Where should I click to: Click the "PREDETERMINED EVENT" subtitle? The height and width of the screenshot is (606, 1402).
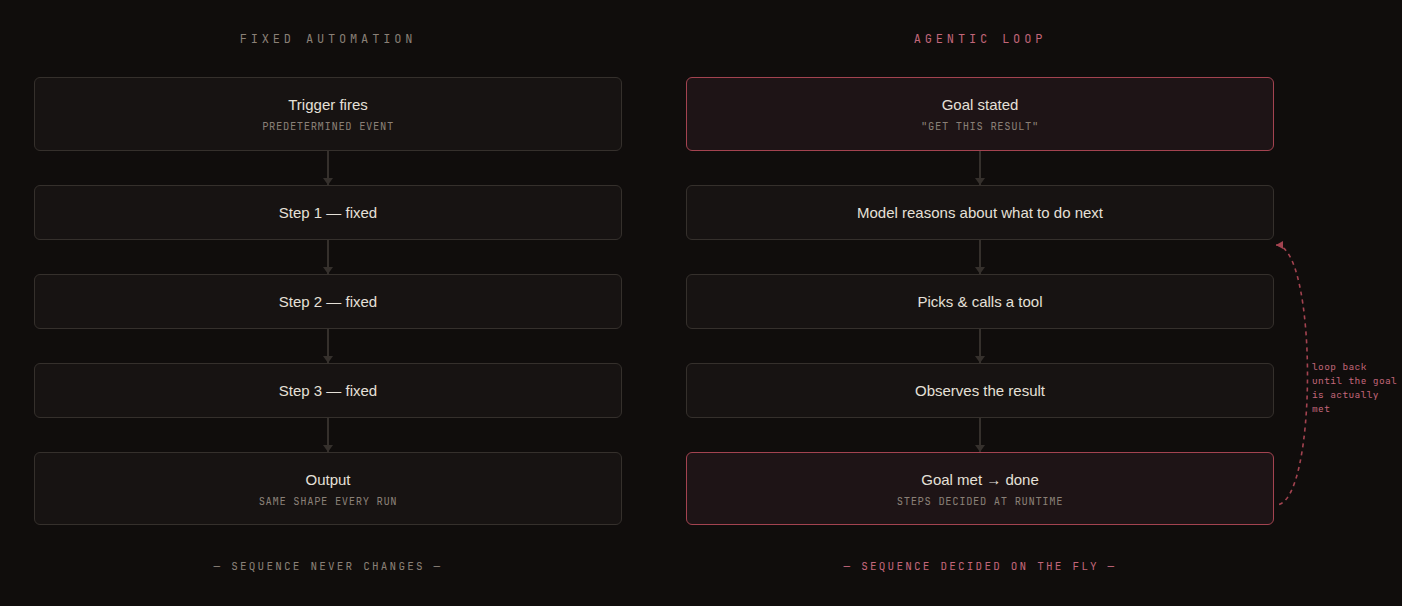click(328, 127)
